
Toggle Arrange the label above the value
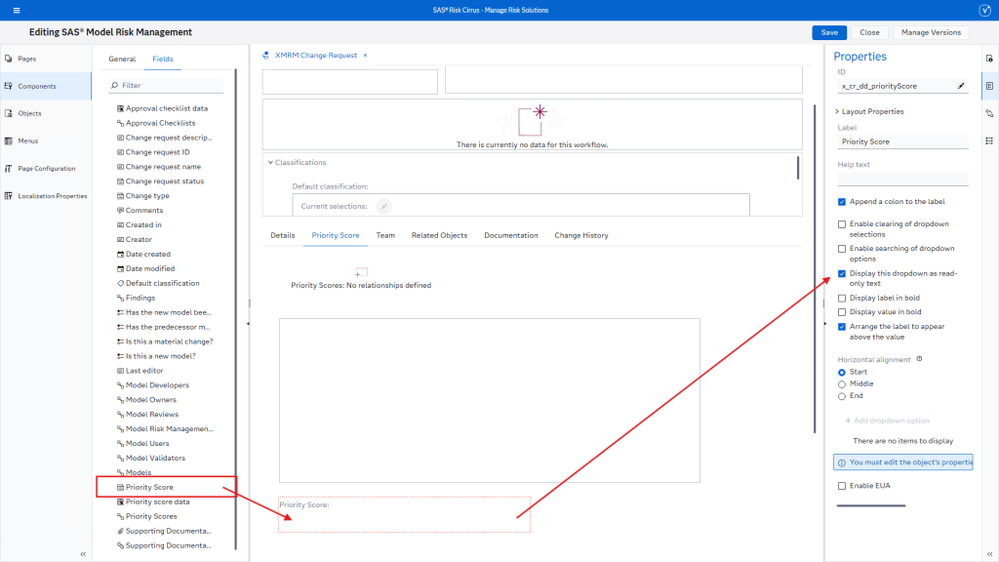(842, 327)
